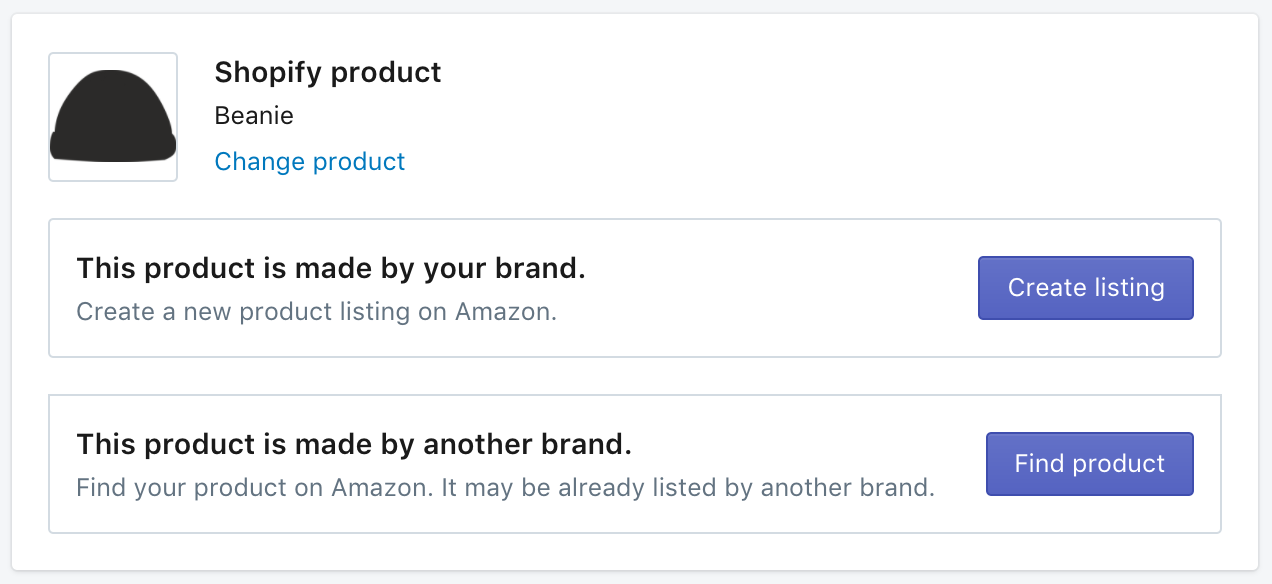The image size is (1272, 584).
Task: Click "Create a new product listing on Amazon." text
Action: click(316, 311)
